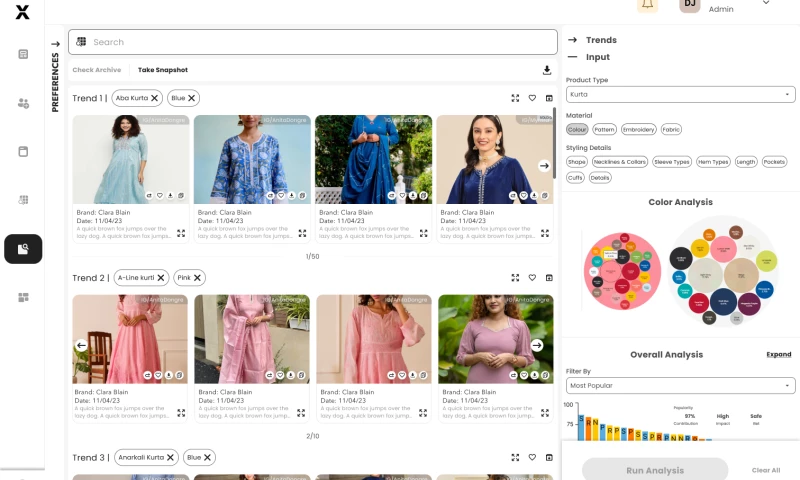This screenshot has width=800, height=480.
Task: Go to previous images in Trend 2
Action: click(82, 345)
